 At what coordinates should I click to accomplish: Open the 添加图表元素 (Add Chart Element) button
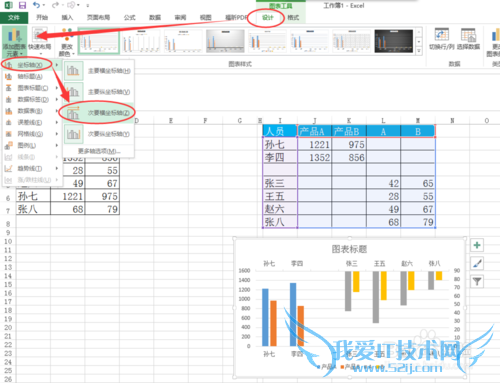[x=14, y=41]
